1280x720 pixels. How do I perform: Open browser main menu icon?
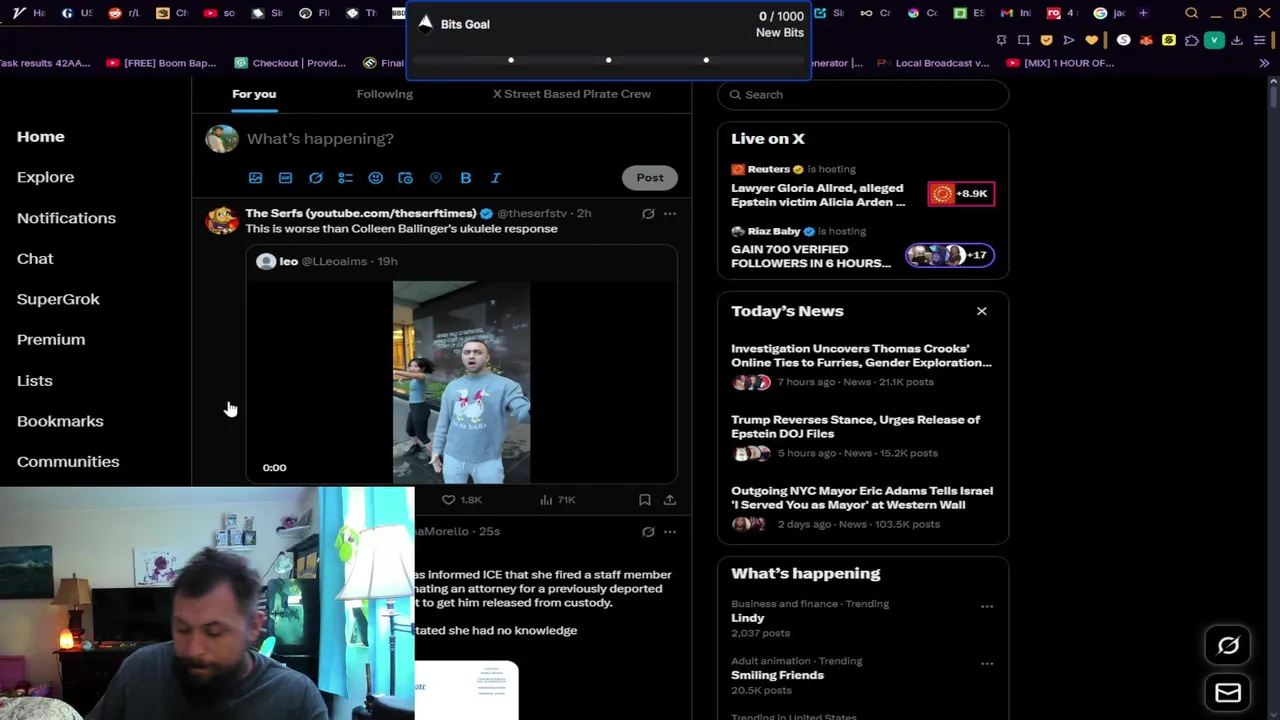[x=1259, y=40]
